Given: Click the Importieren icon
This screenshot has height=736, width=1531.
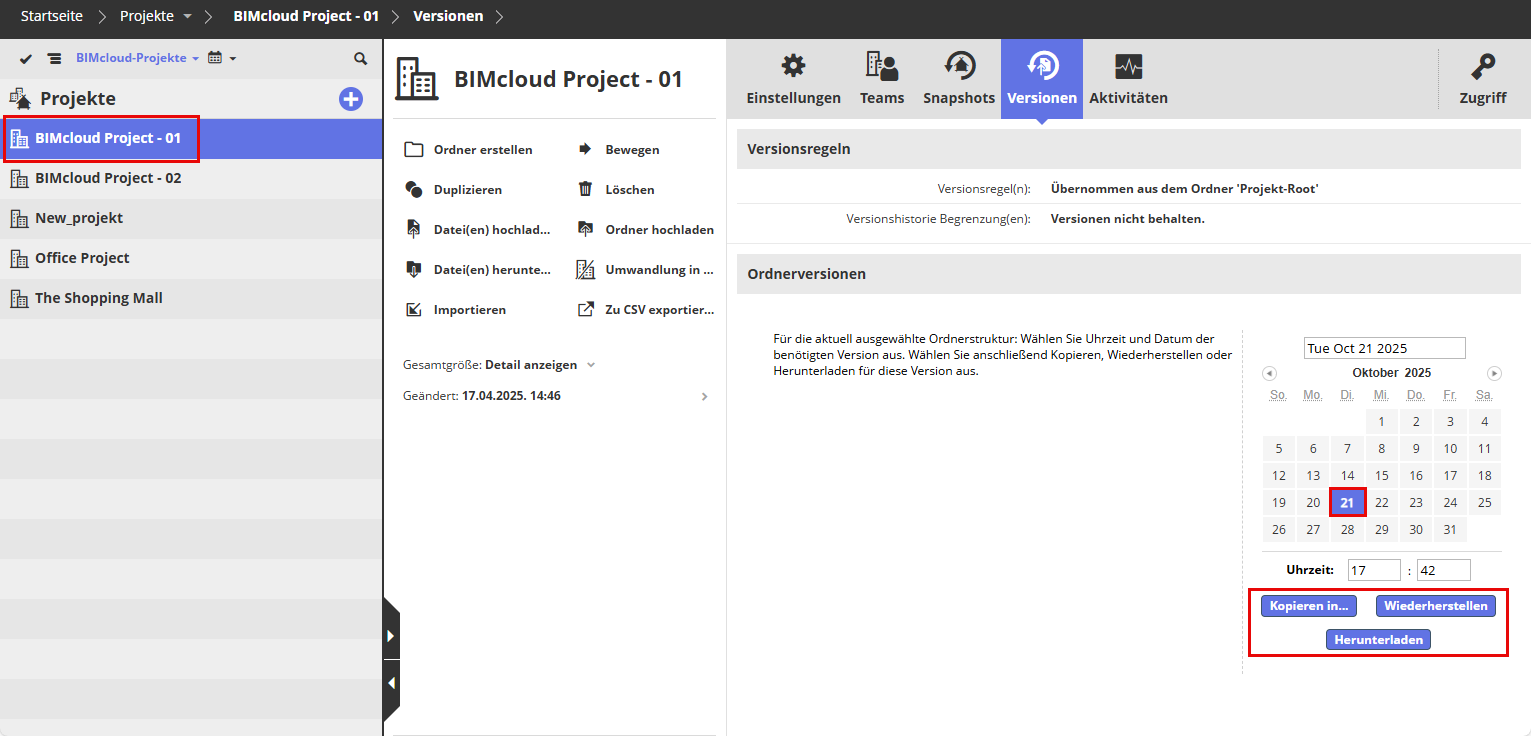Looking at the screenshot, I should (x=414, y=309).
